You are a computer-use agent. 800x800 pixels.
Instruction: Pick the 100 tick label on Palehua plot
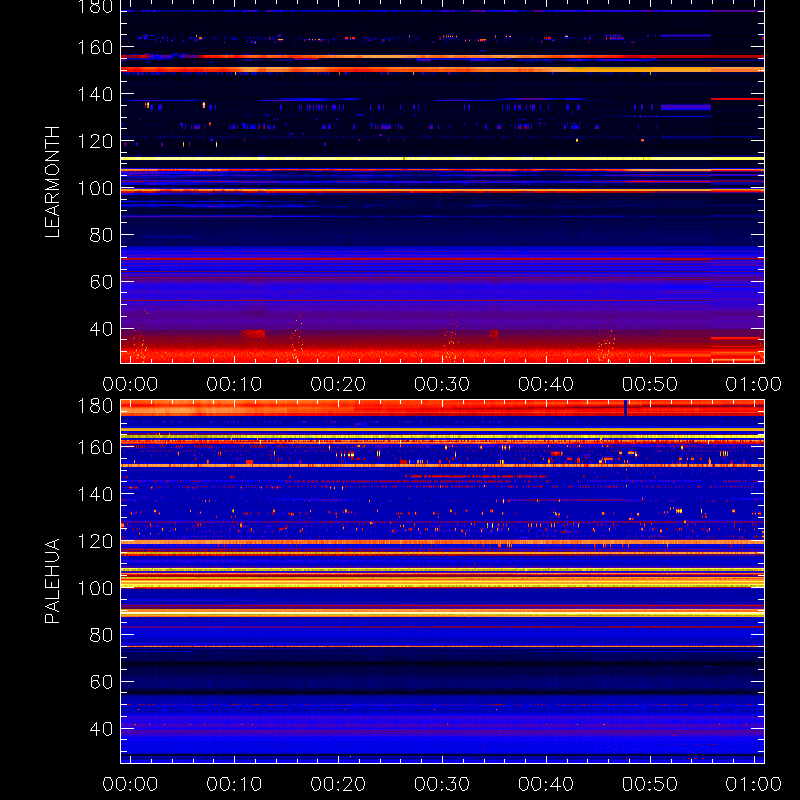tap(95, 588)
